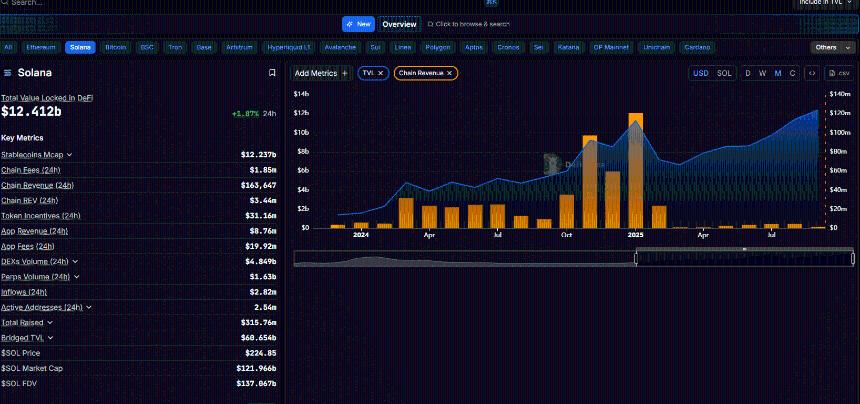
Task: Open Total Value Locked in DeFi link
Action: point(47,98)
